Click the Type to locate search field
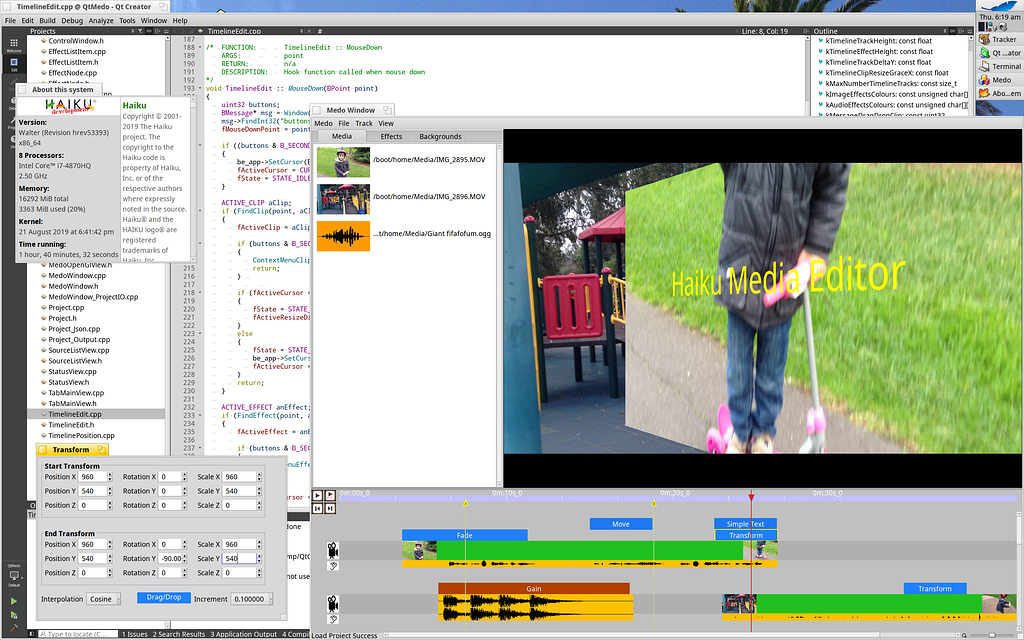 click(77, 634)
